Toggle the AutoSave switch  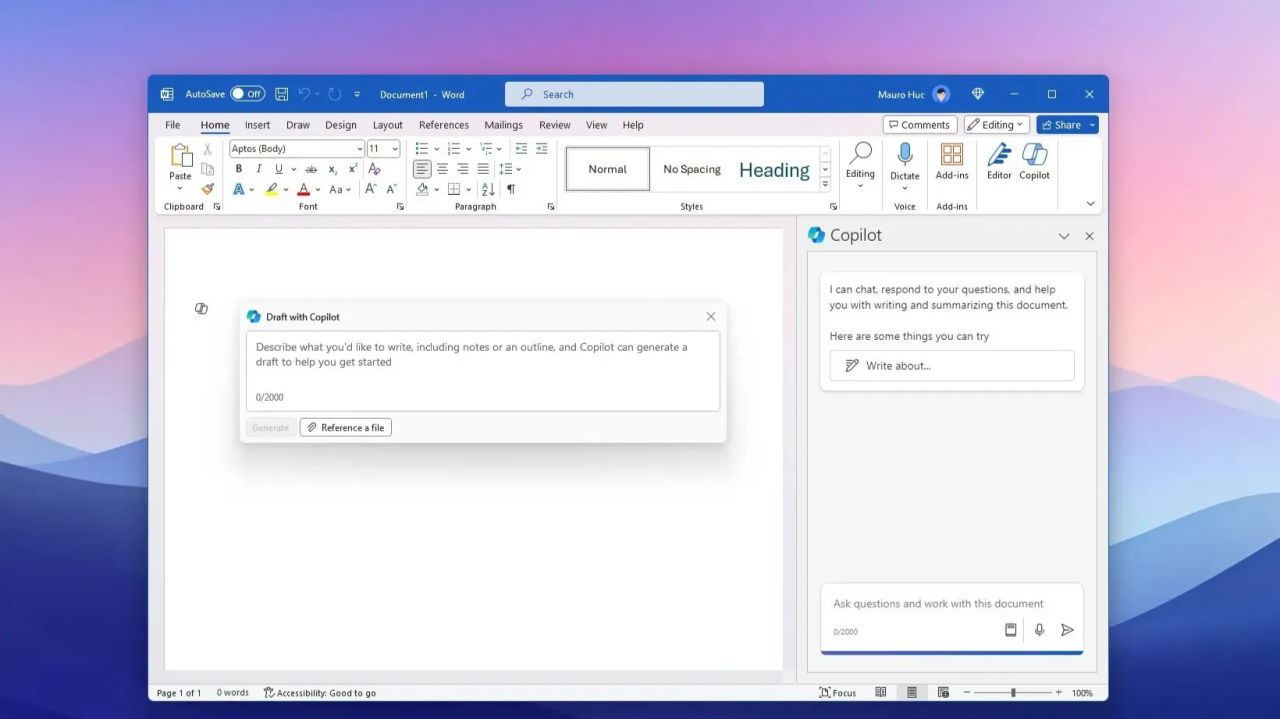point(247,94)
